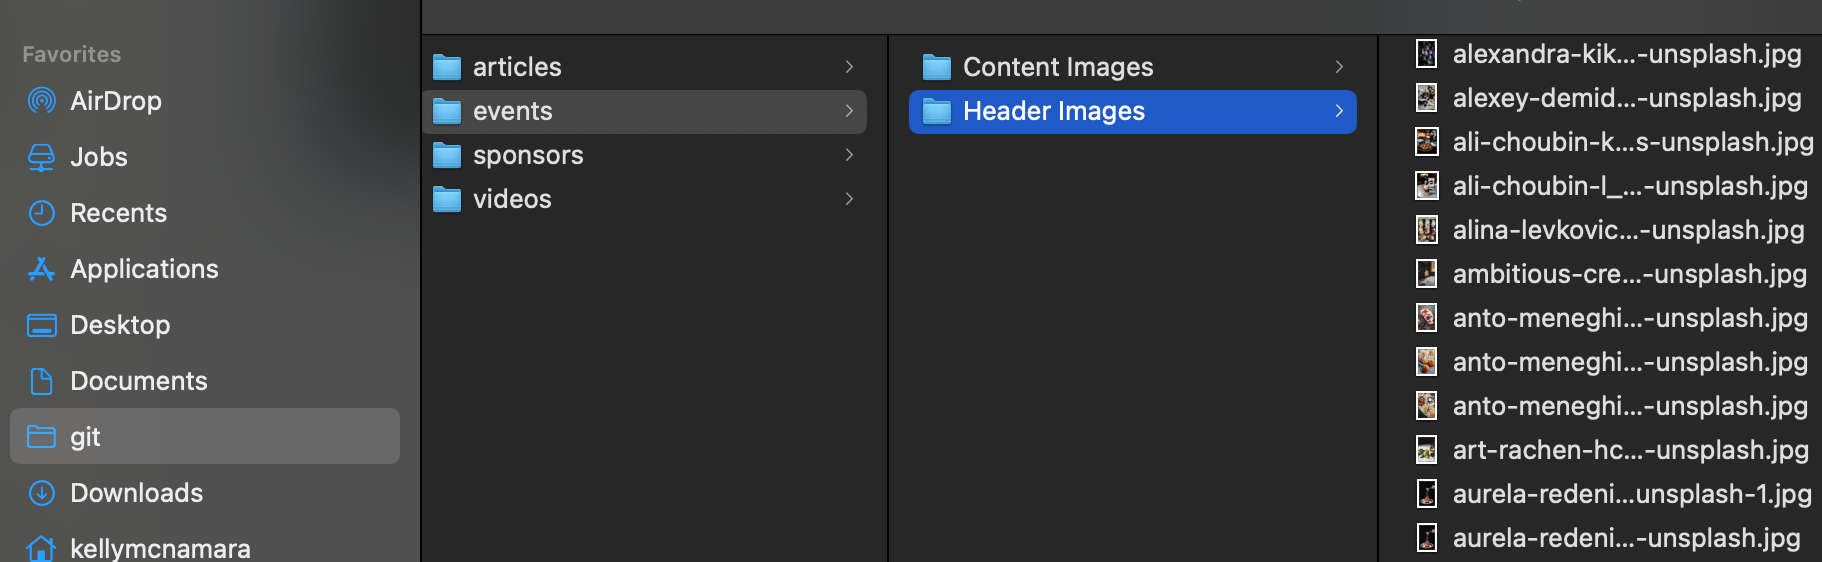Expand the articles folder chevron

849,67
